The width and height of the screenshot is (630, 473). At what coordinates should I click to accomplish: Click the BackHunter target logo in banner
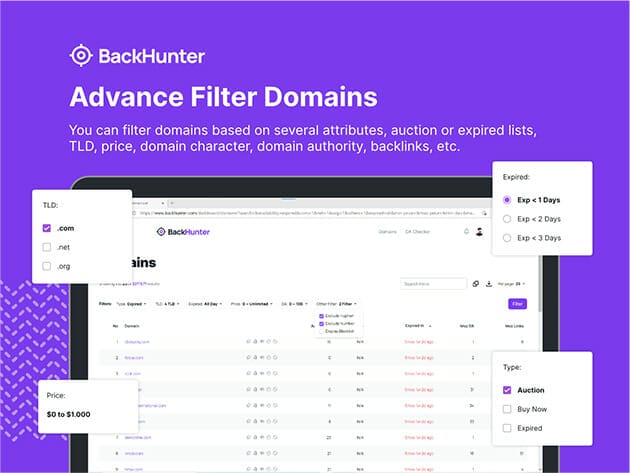(81, 55)
